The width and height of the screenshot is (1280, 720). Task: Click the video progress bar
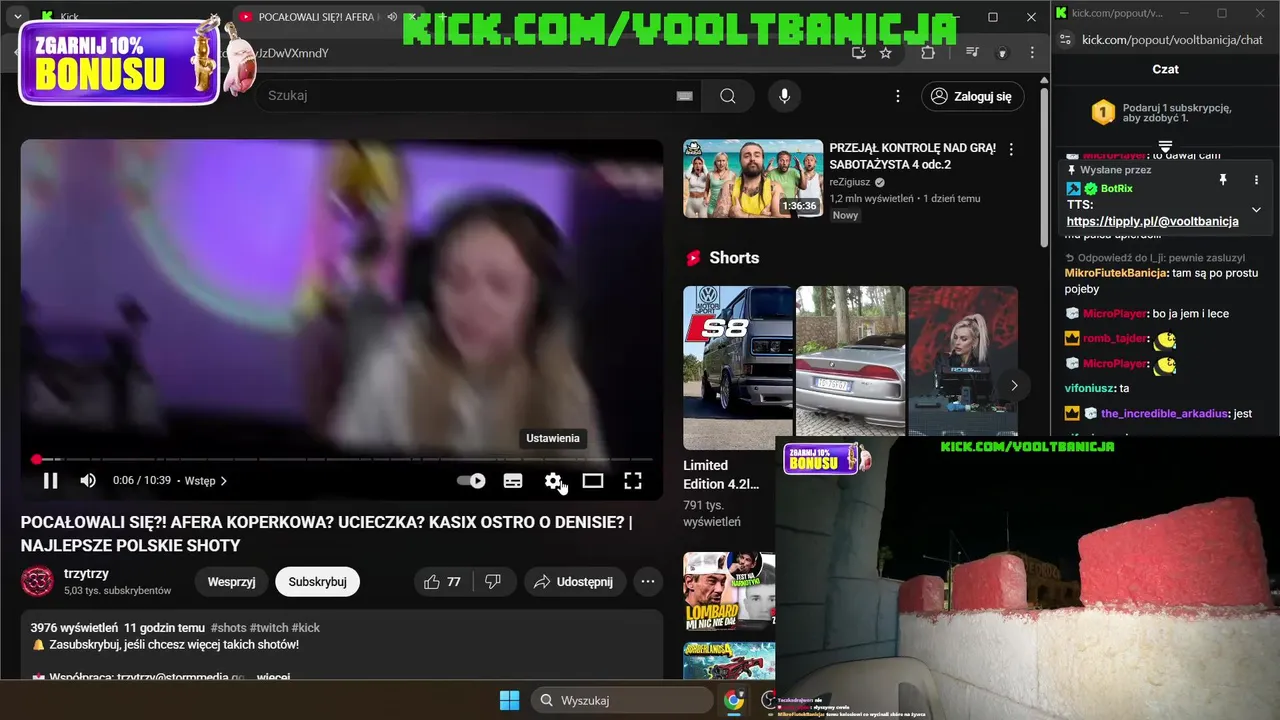pyautogui.click(x=342, y=459)
